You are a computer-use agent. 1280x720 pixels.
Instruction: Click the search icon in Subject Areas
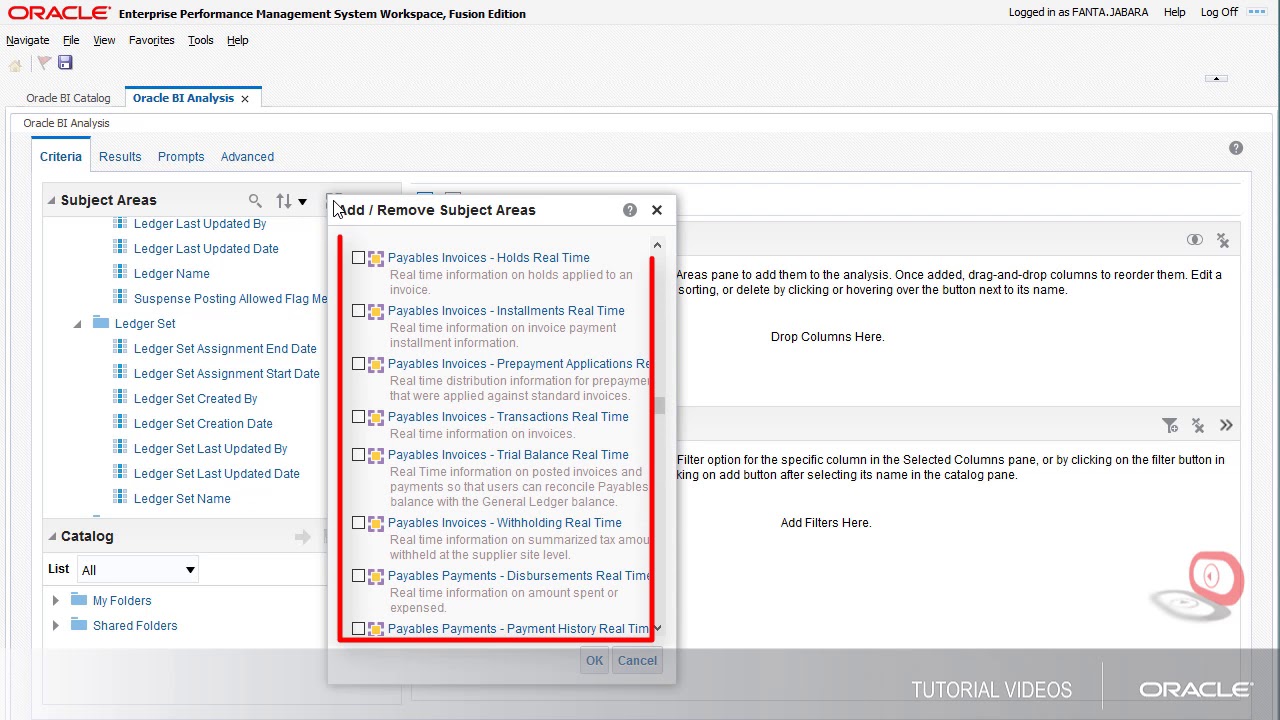tap(255, 201)
